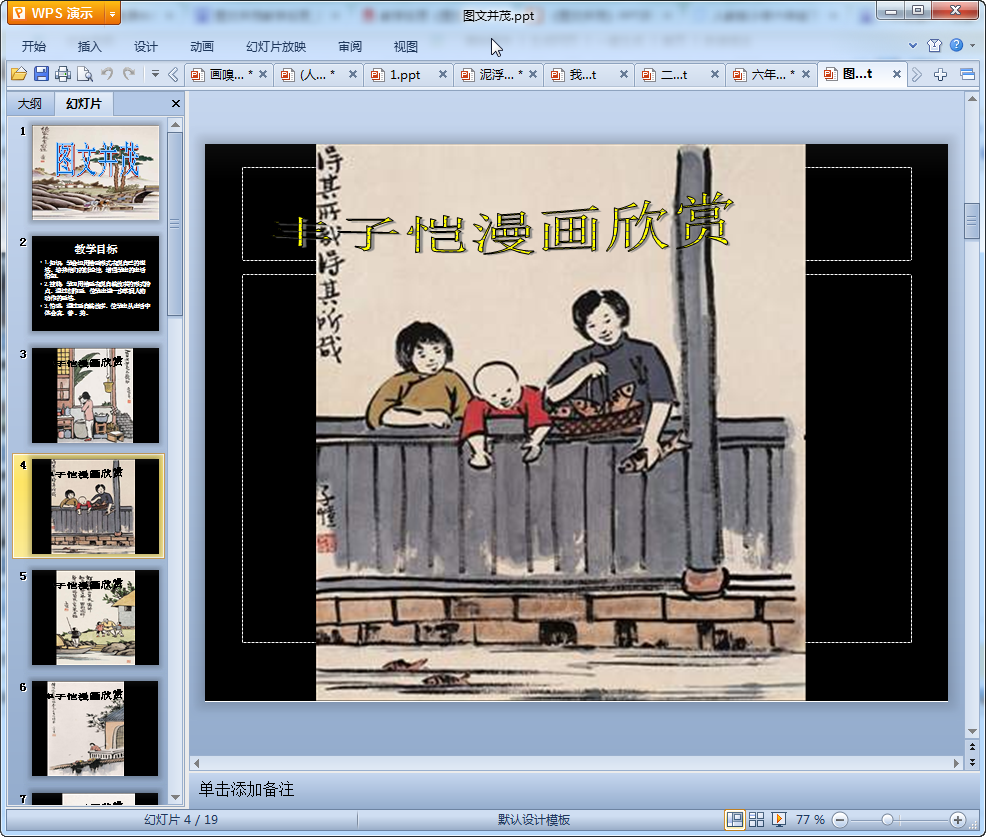The width and height of the screenshot is (986, 837).
Task: Open the 插入 menu tab
Action: pyautogui.click(x=89, y=47)
